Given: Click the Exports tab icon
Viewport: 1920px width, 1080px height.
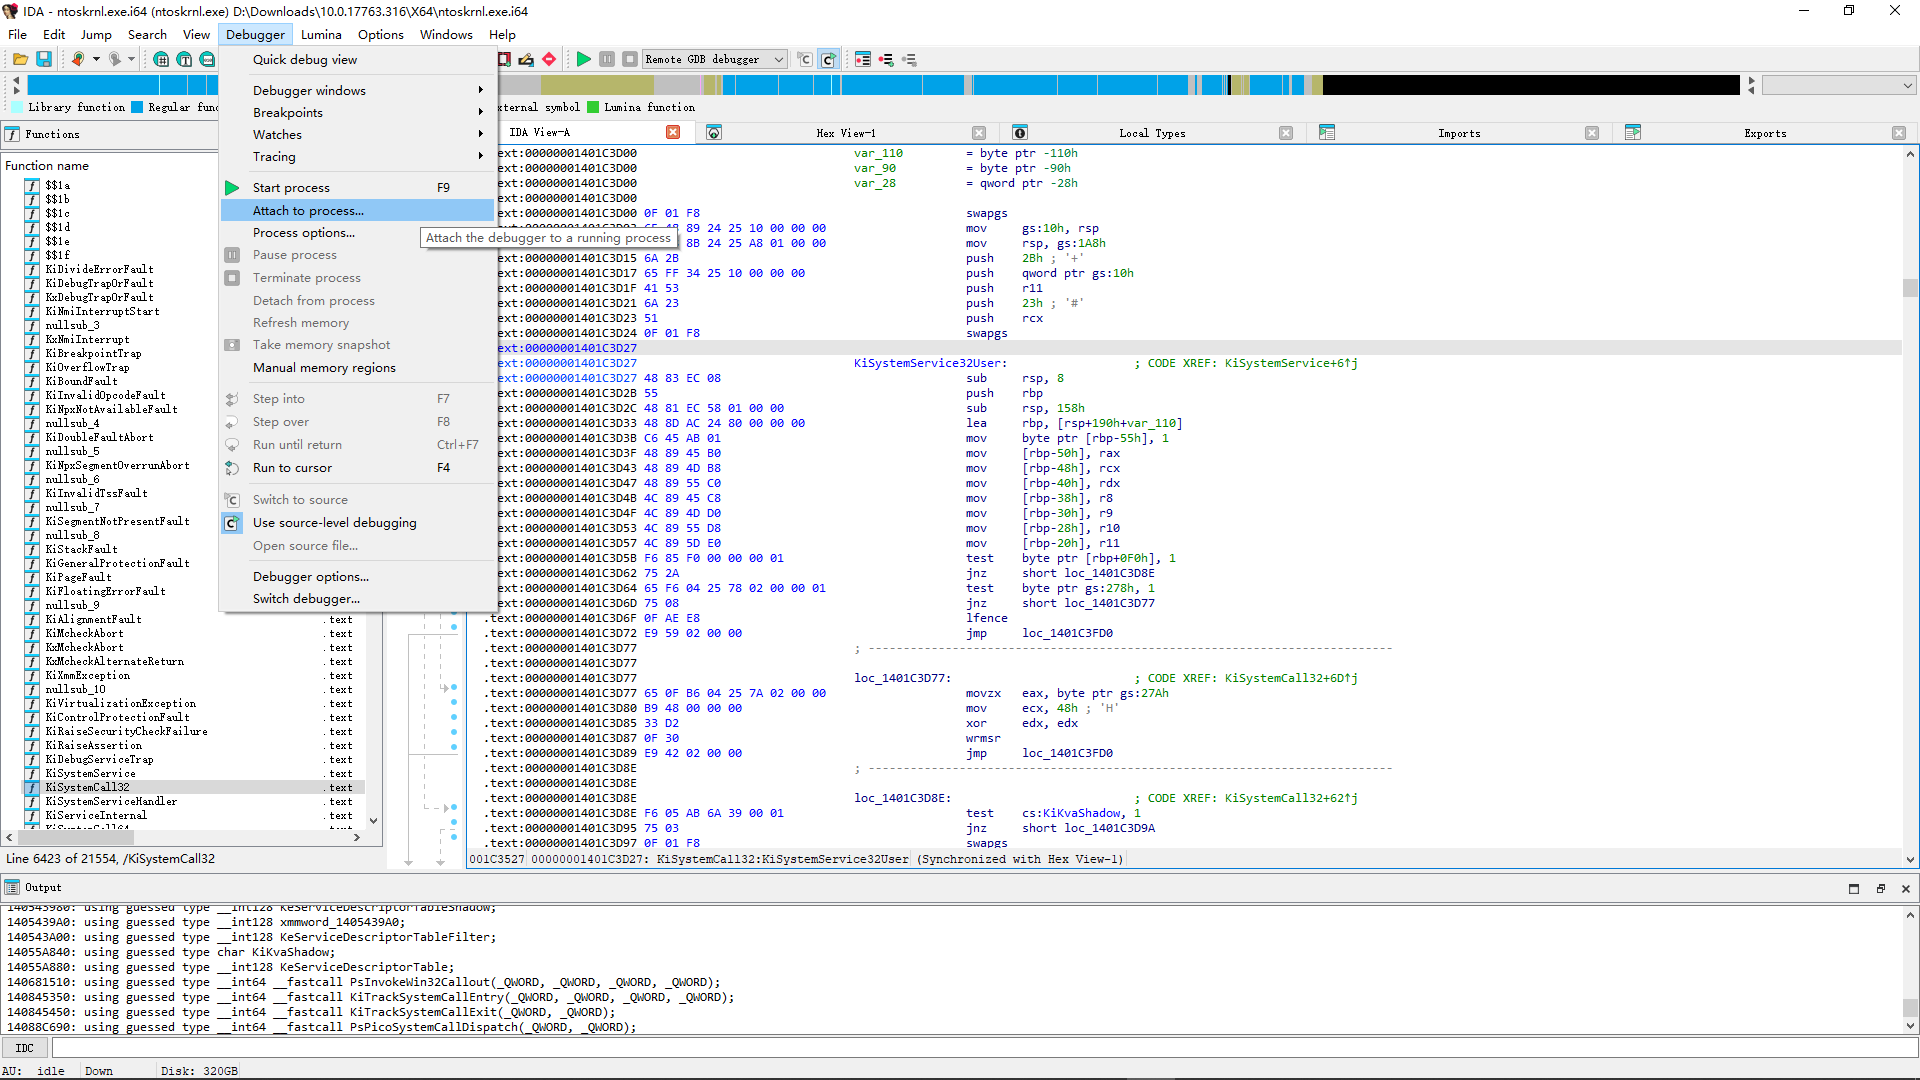Looking at the screenshot, I should coord(1633,133).
